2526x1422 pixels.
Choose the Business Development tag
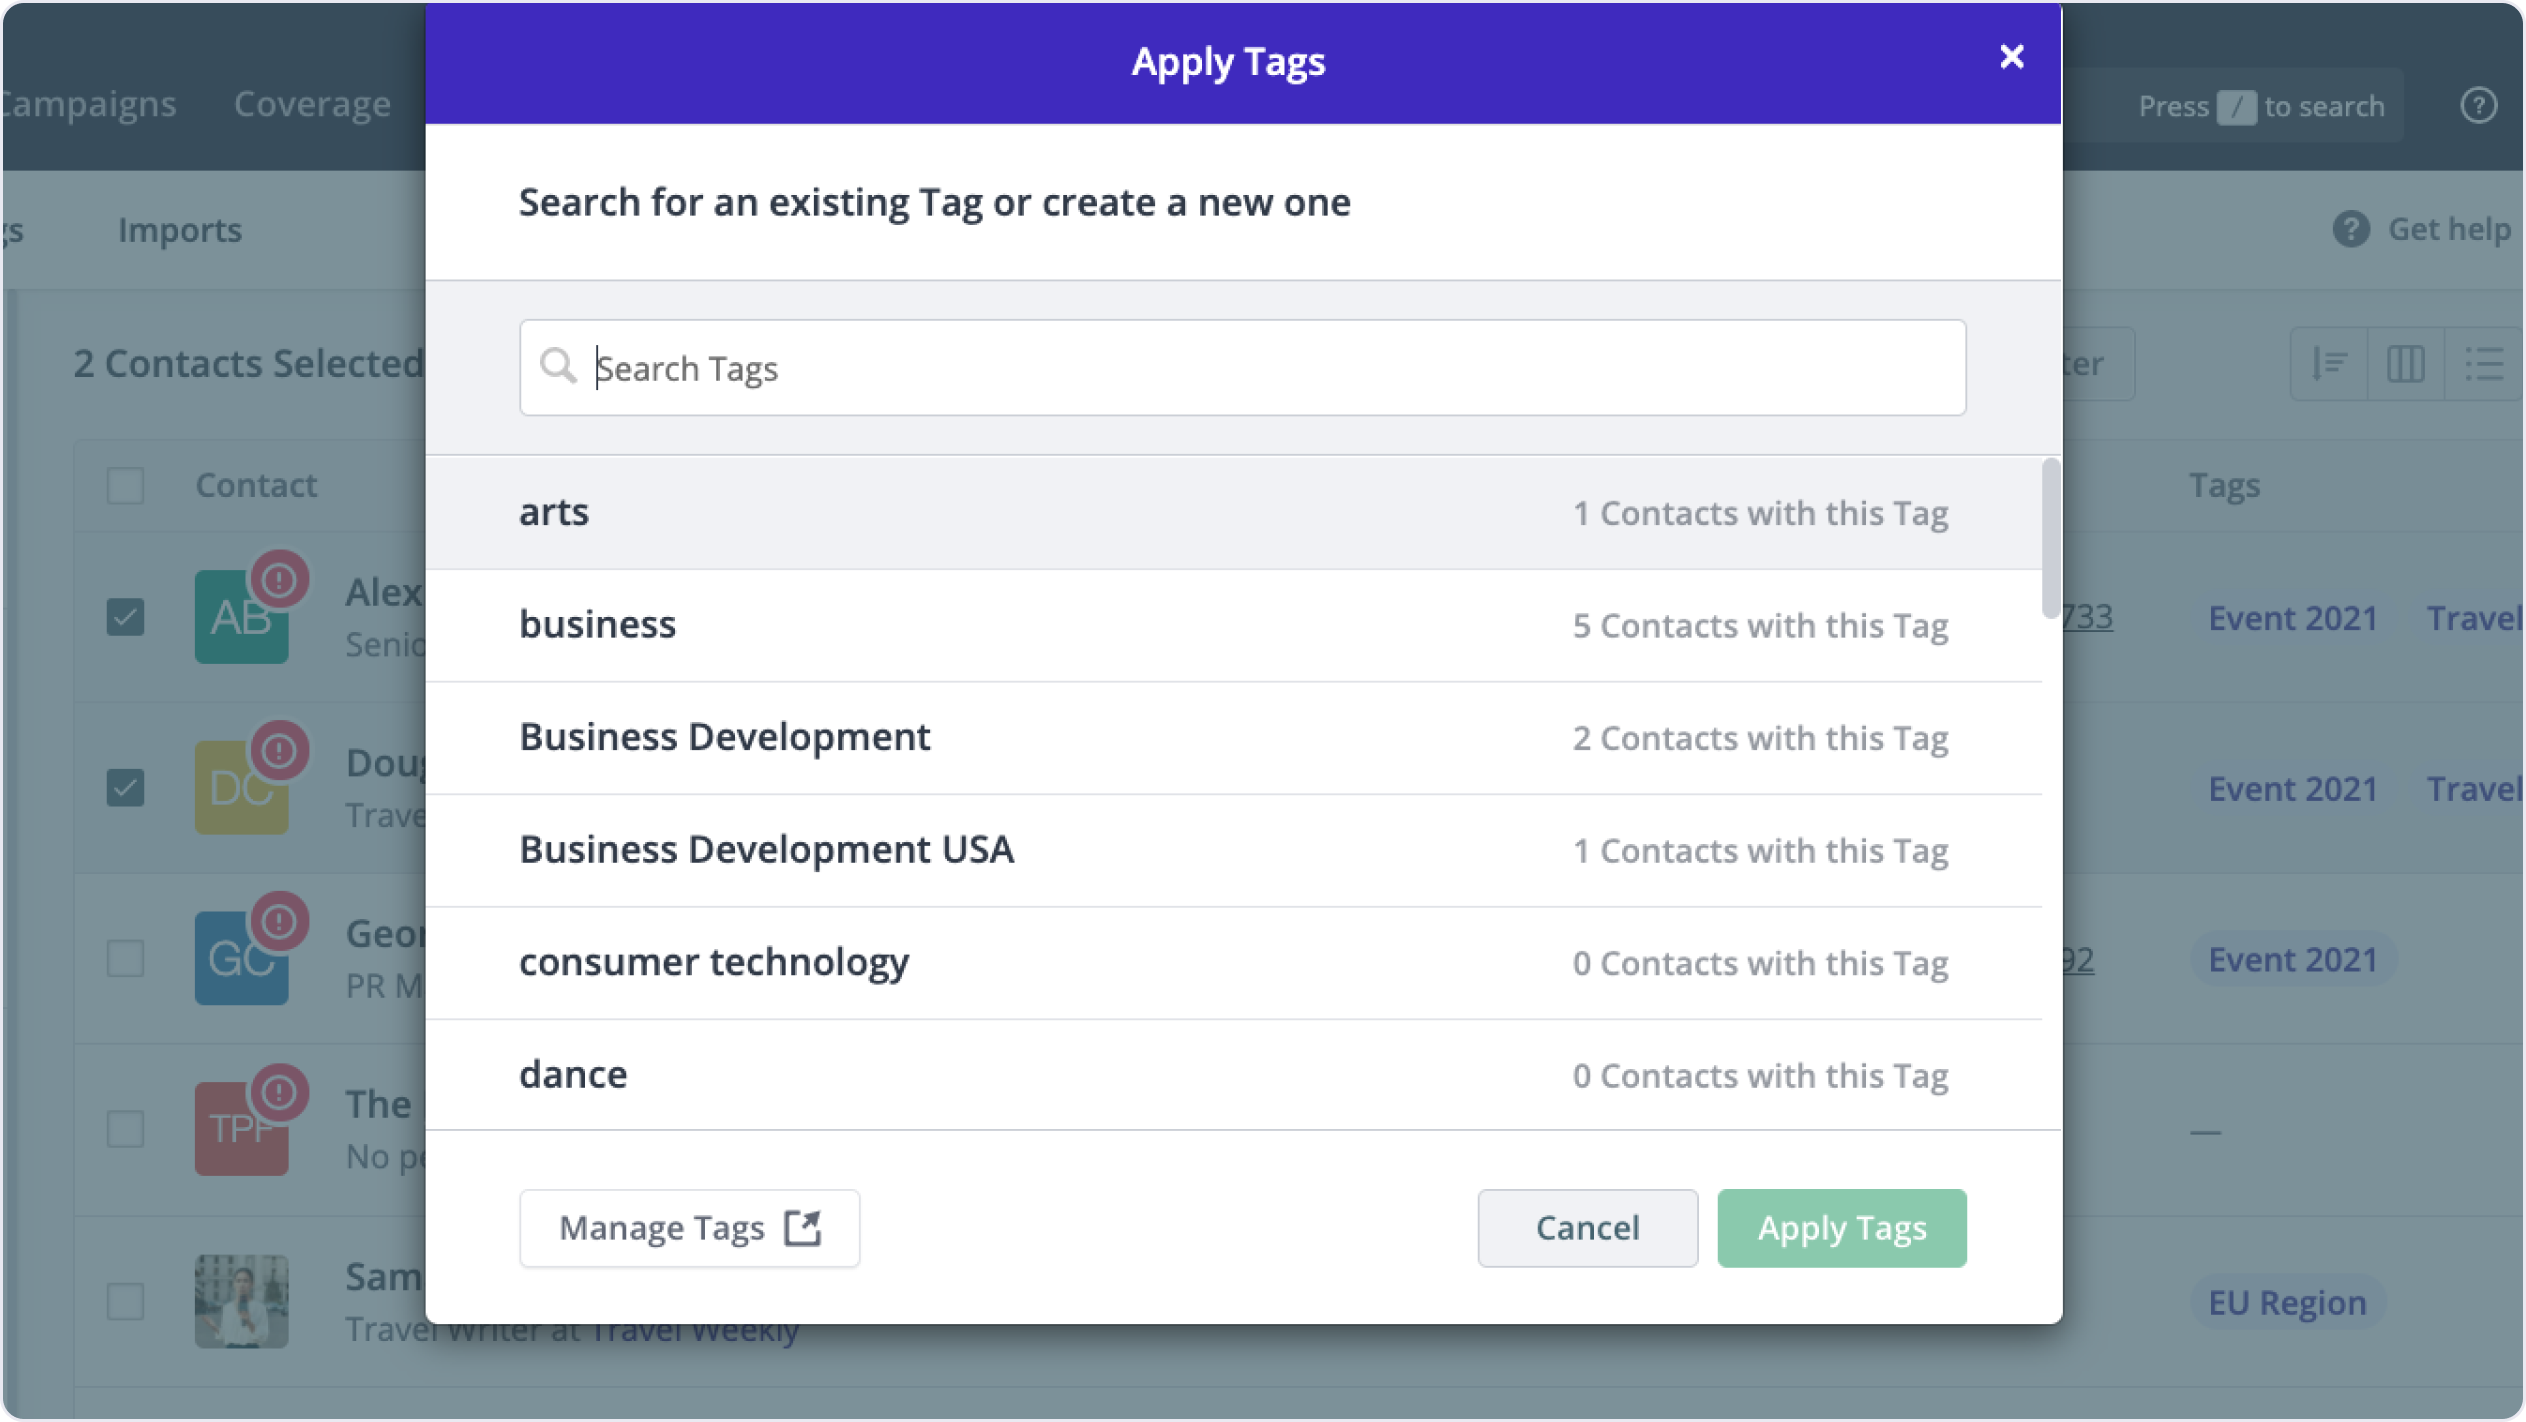coord(1234,738)
